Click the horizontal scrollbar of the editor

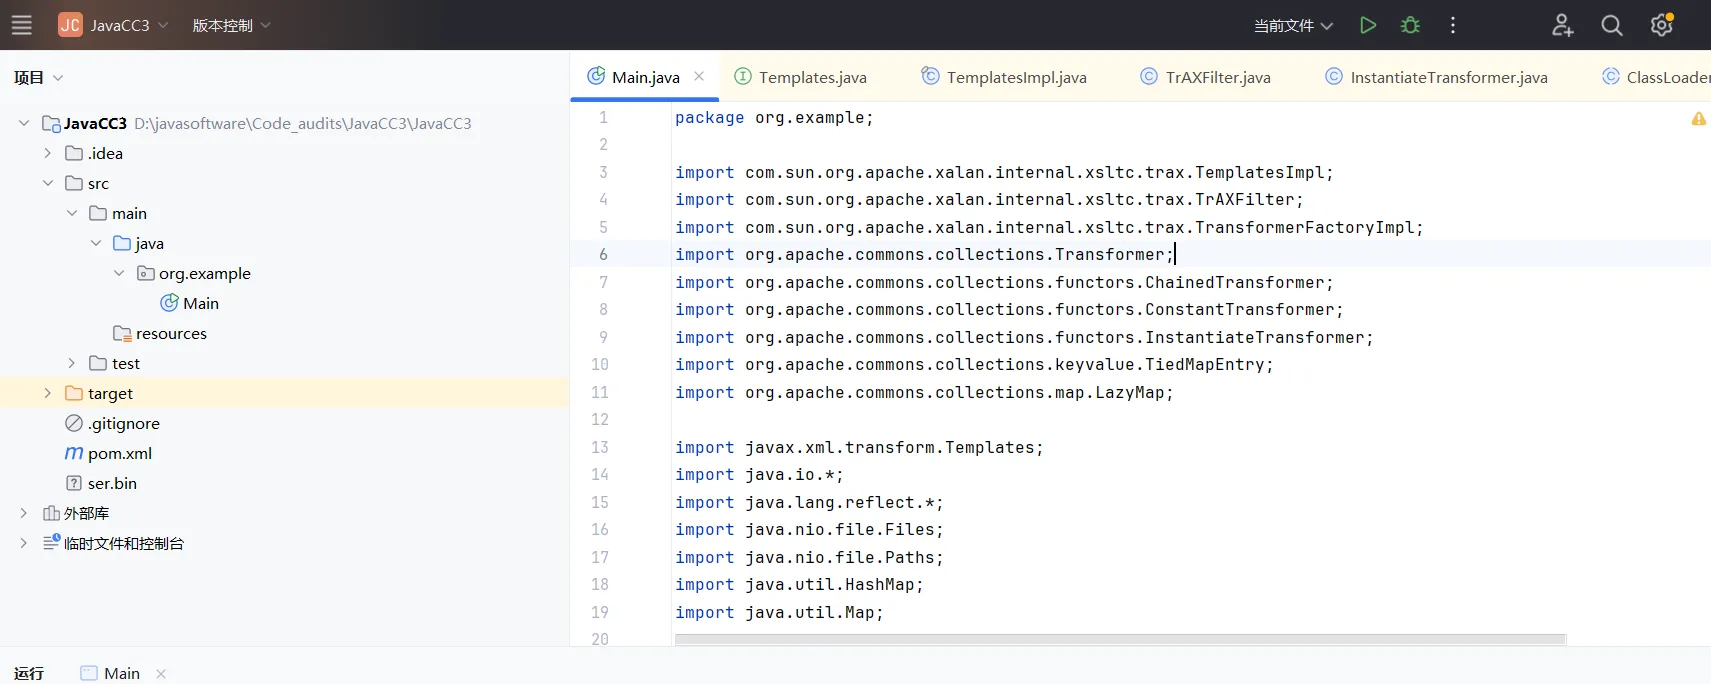[1120, 639]
